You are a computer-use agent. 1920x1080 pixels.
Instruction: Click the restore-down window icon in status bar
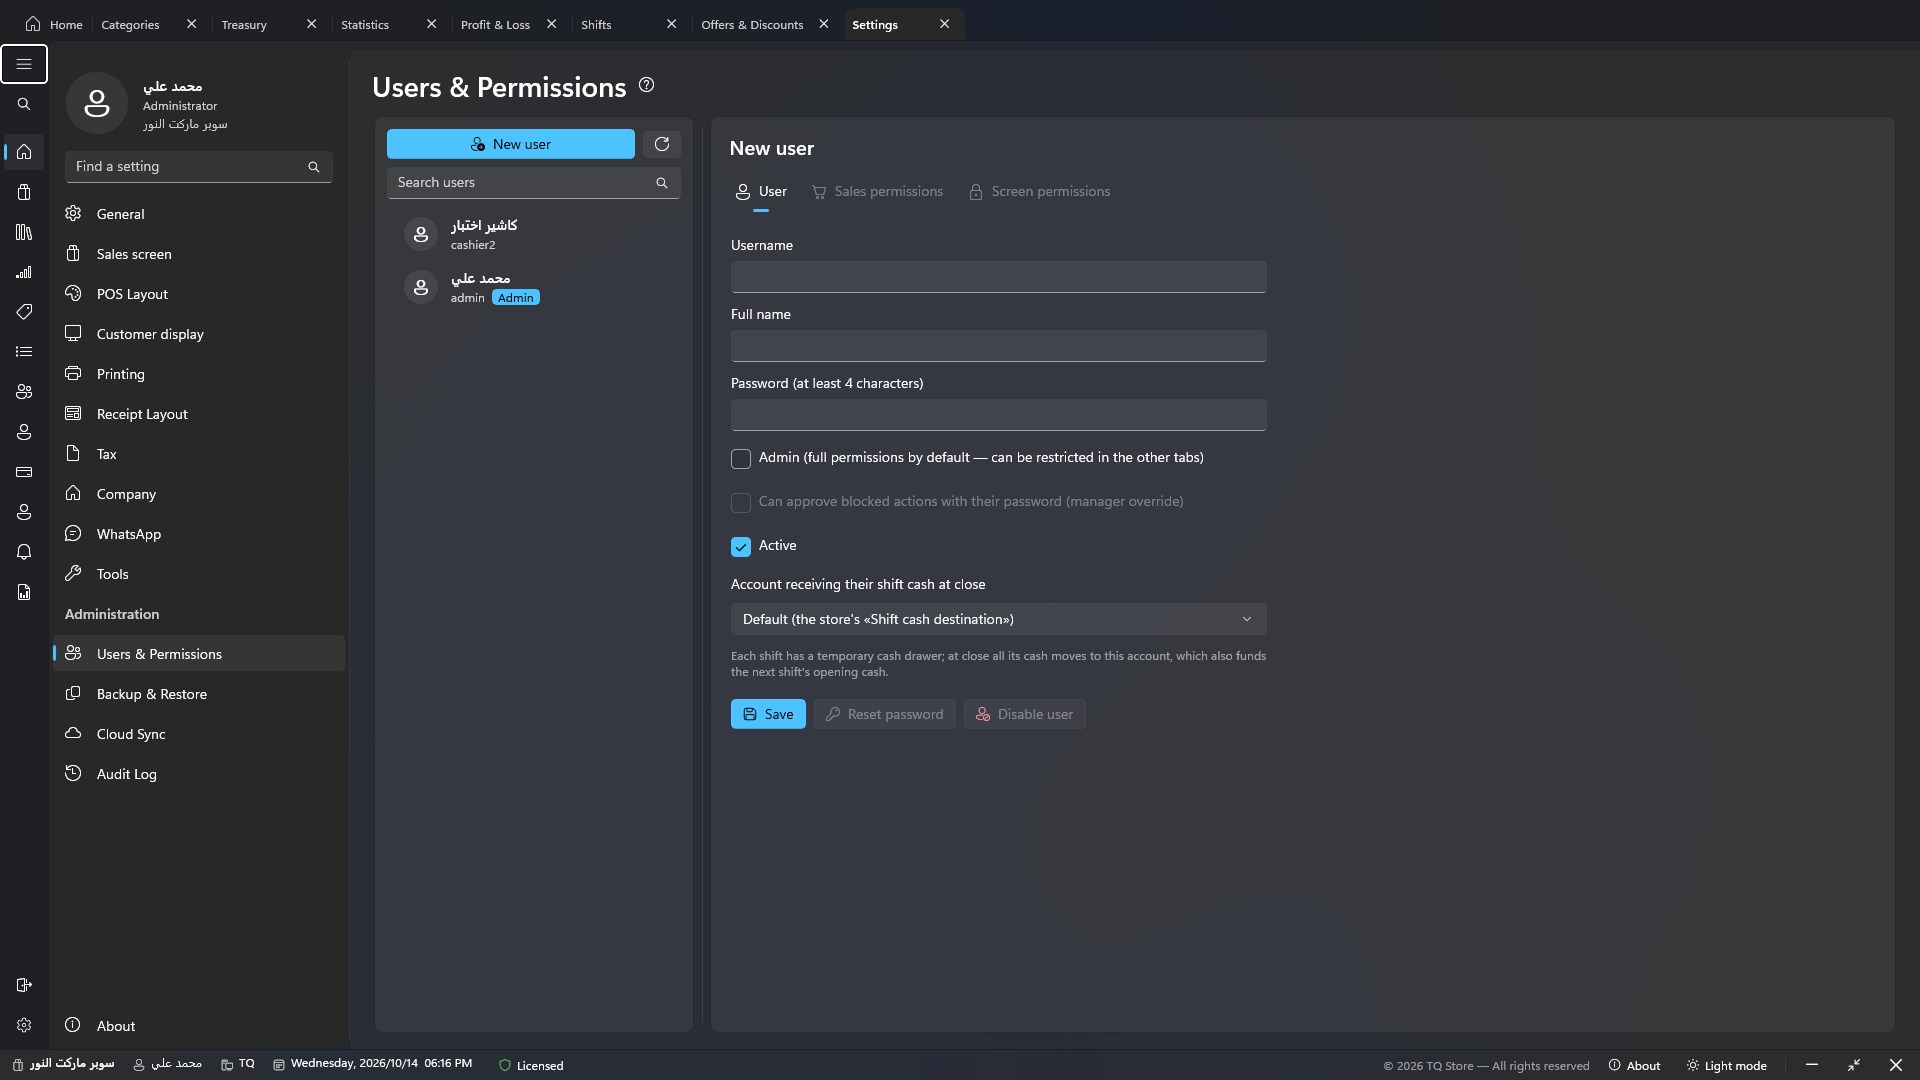[x=1854, y=1065]
